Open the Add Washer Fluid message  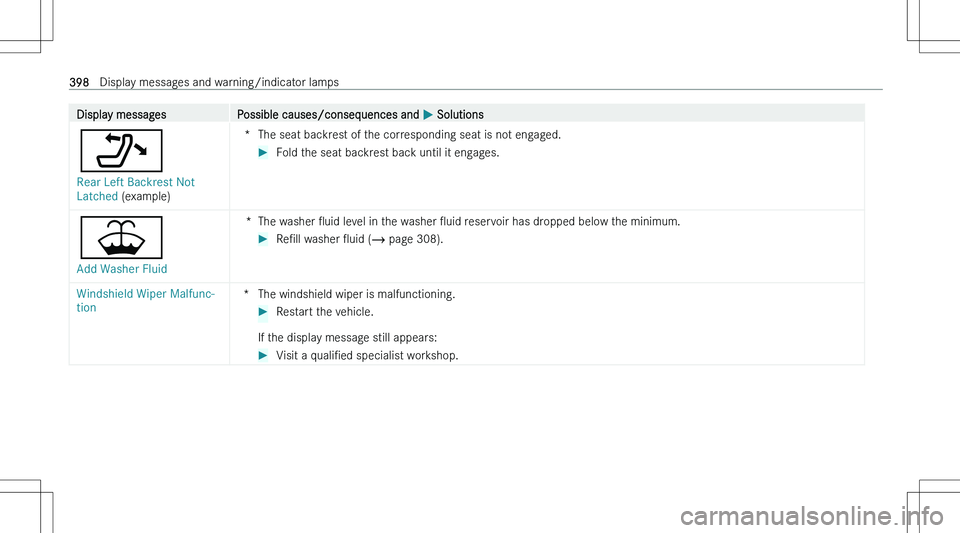pyautogui.click(x=122, y=269)
